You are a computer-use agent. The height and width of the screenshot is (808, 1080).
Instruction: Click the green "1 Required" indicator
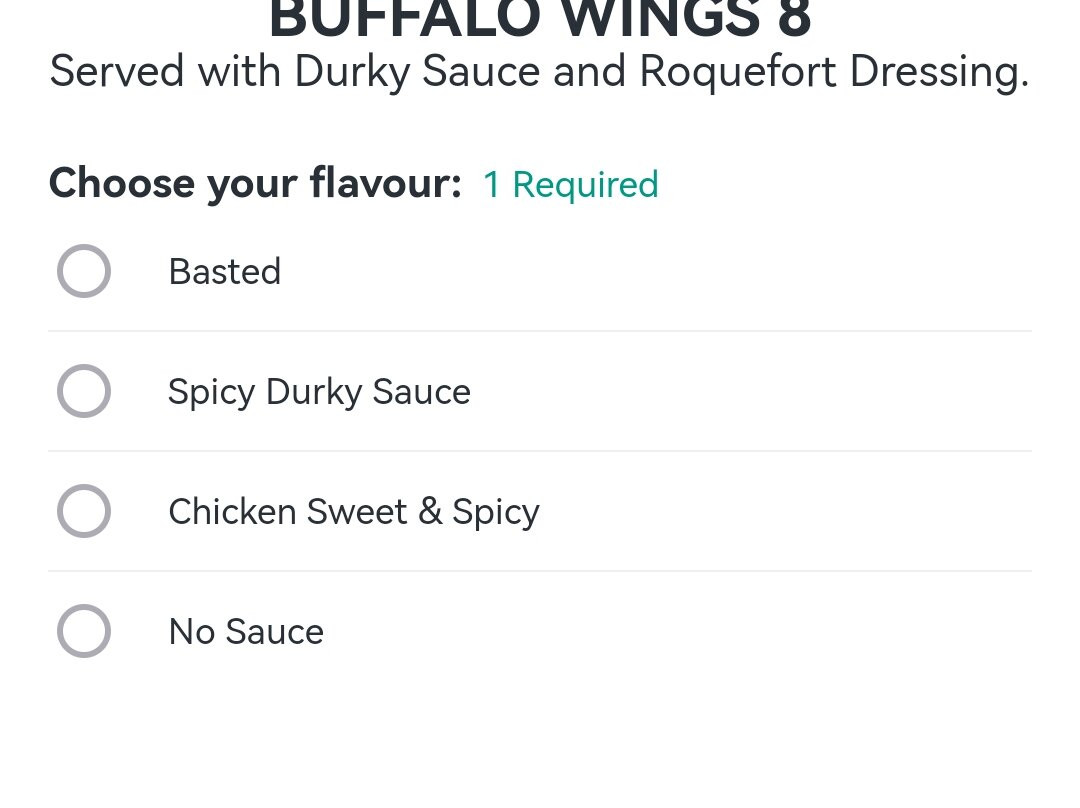coord(570,185)
